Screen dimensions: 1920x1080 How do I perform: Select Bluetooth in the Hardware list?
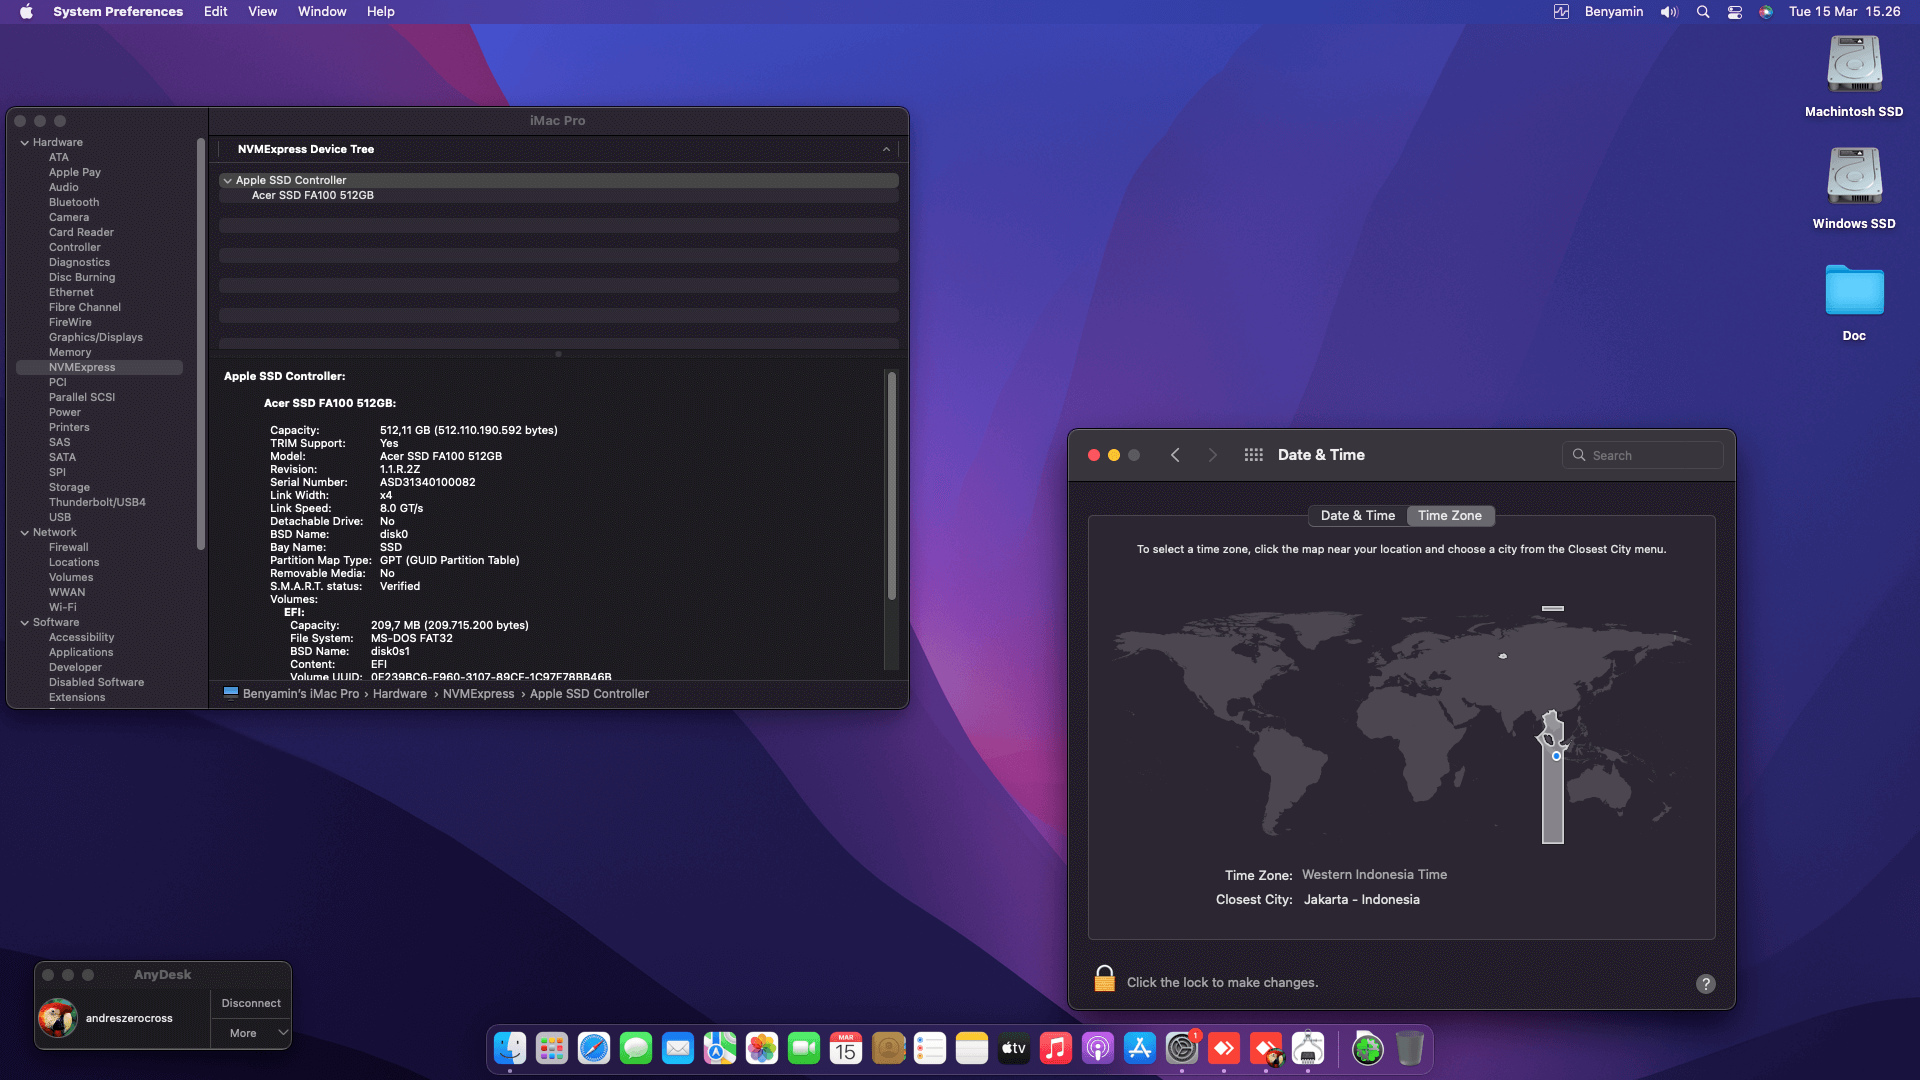pos(74,203)
